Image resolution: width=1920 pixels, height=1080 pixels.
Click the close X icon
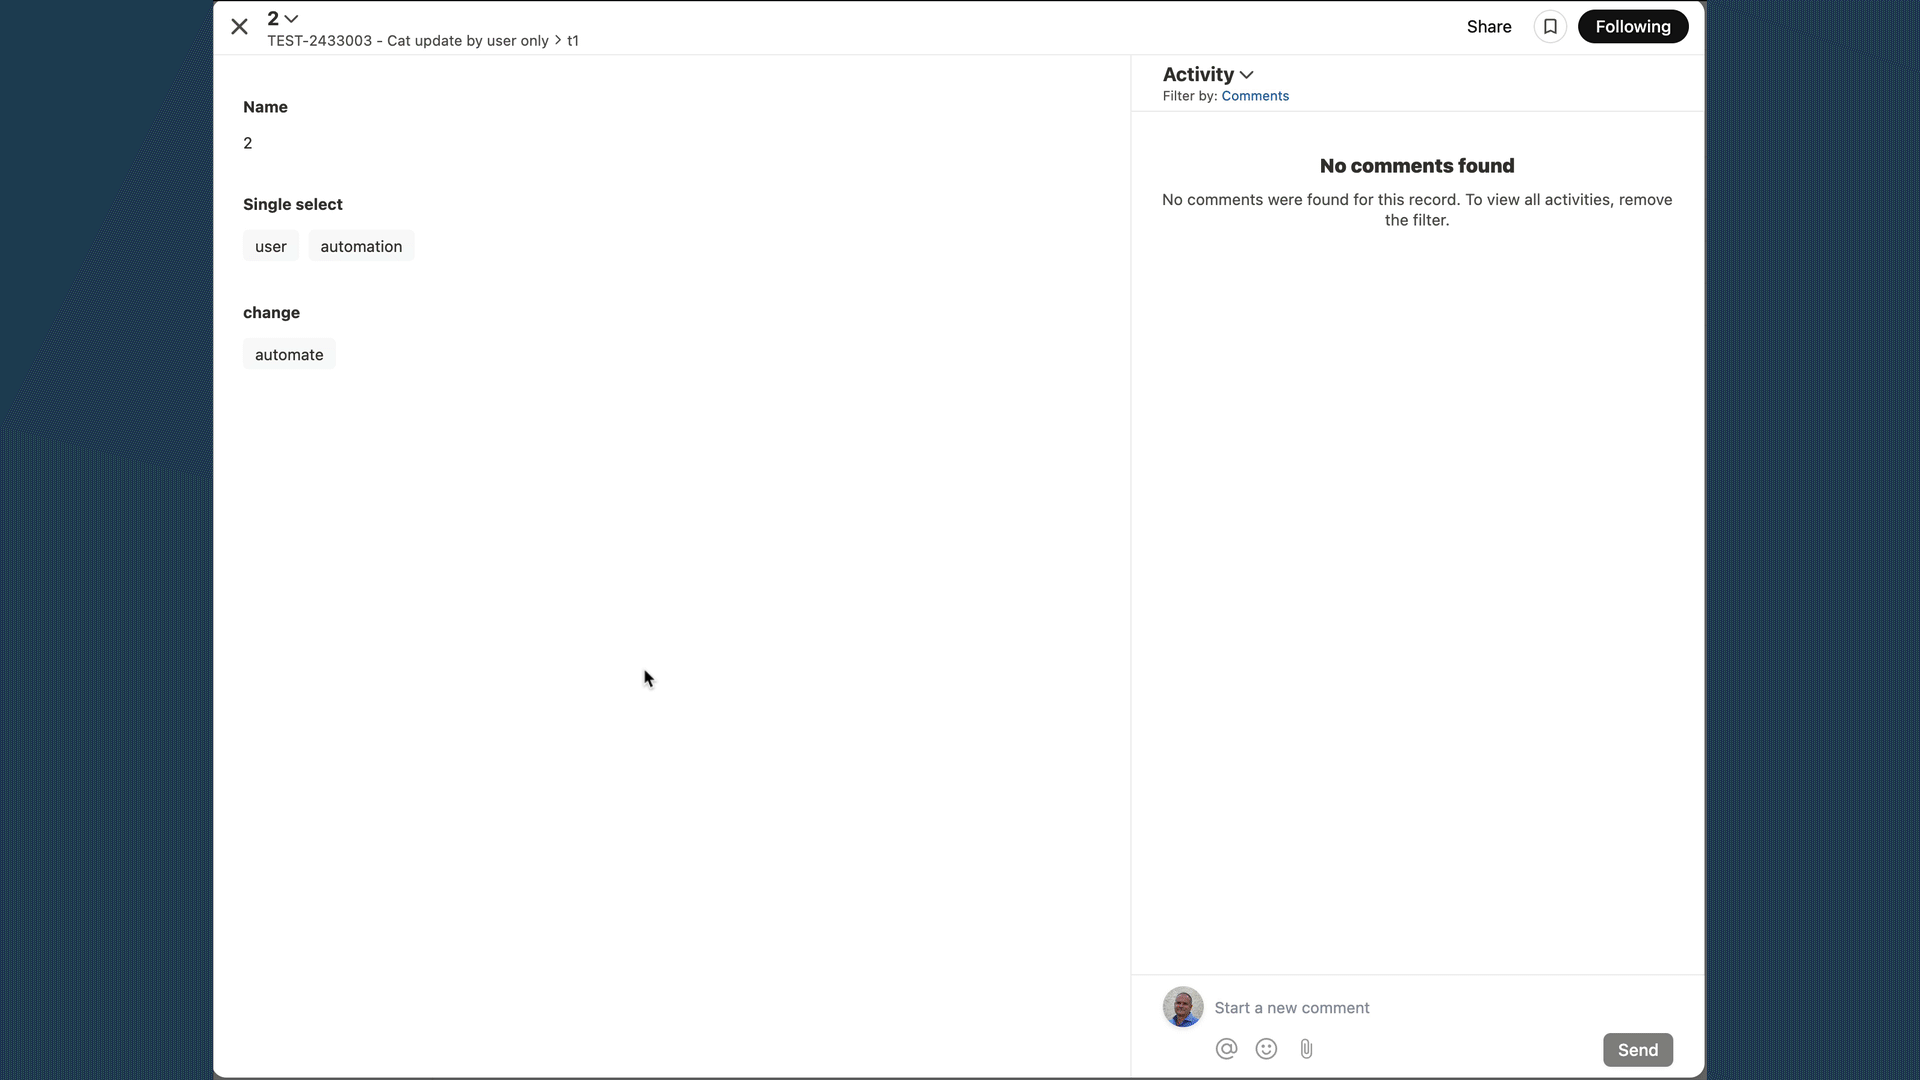coord(239,26)
